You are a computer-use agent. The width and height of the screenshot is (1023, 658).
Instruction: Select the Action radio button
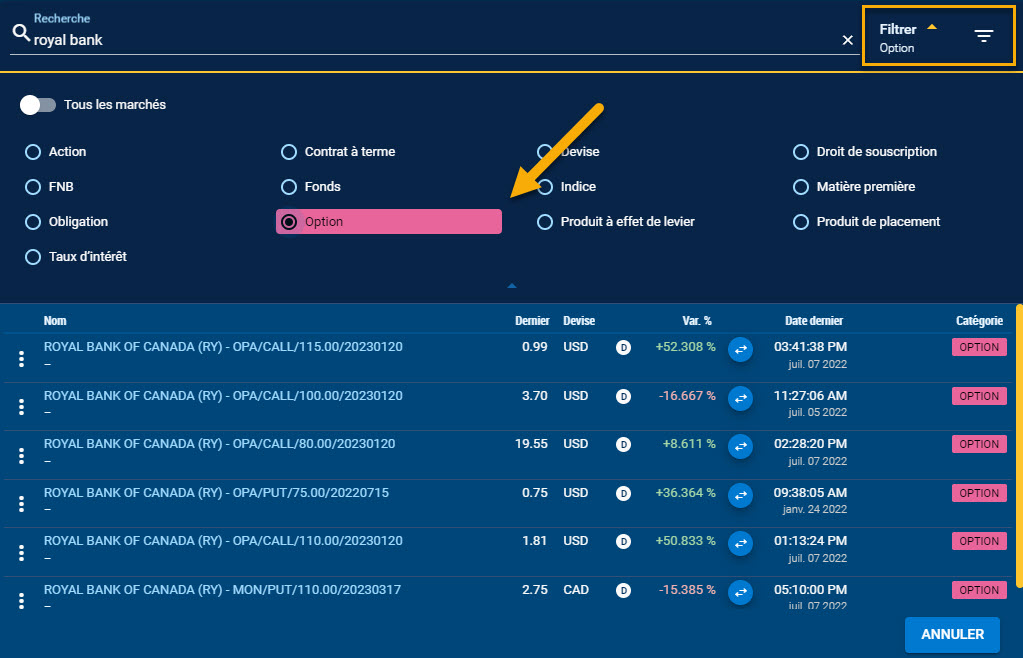pyautogui.click(x=32, y=152)
